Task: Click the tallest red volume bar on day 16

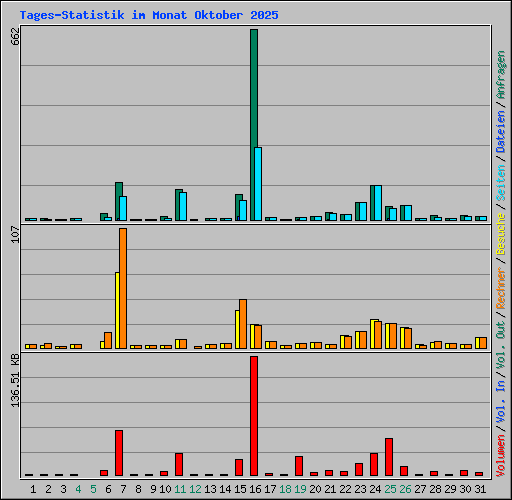Action: coord(254,416)
